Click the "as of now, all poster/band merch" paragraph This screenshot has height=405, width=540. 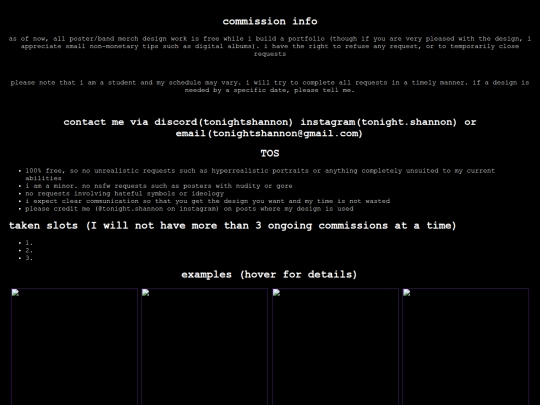(x=270, y=46)
